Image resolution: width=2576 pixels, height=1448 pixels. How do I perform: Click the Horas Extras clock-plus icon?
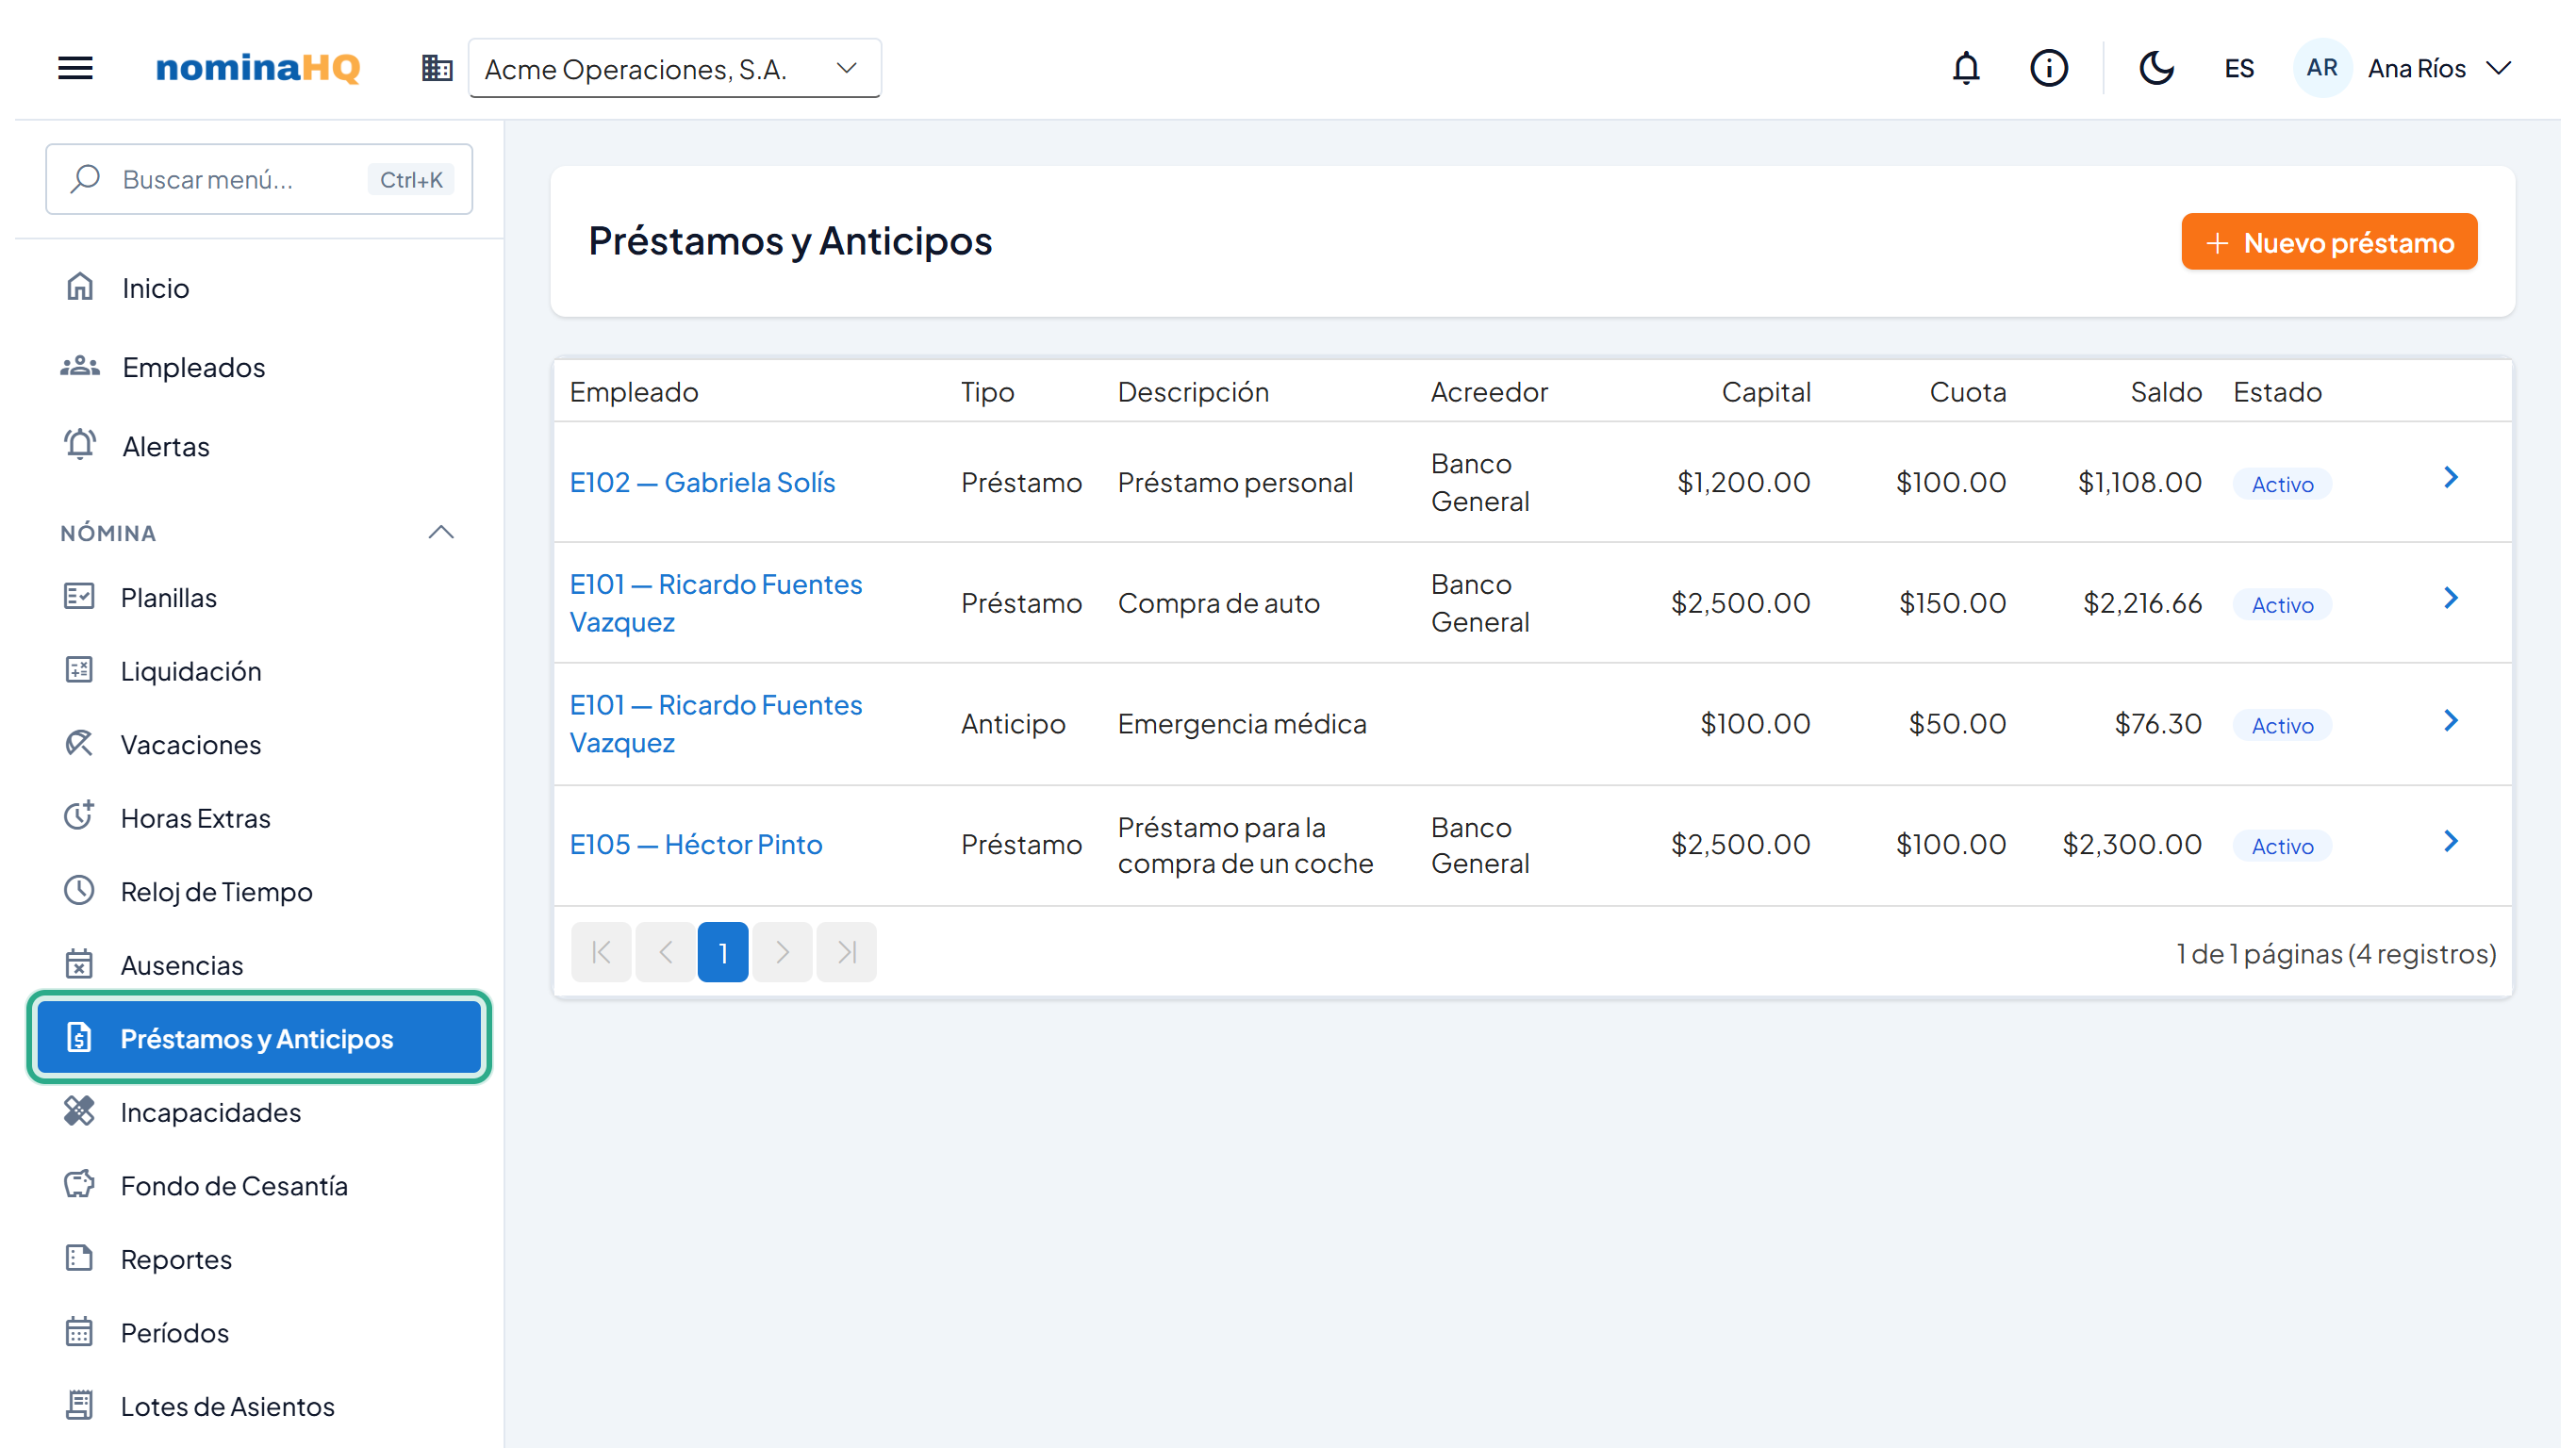[x=79, y=817]
